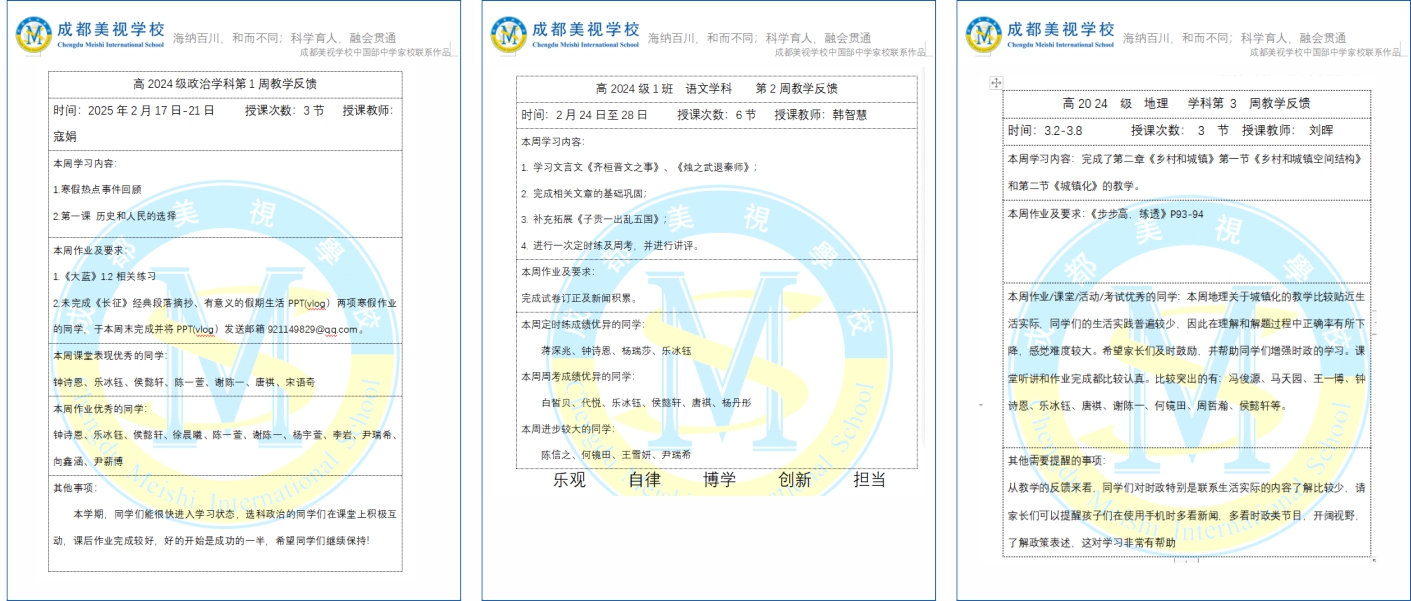Click the table resize handle at the geography table's corner
1411x601 pixels.
[x=1374, y=560]
